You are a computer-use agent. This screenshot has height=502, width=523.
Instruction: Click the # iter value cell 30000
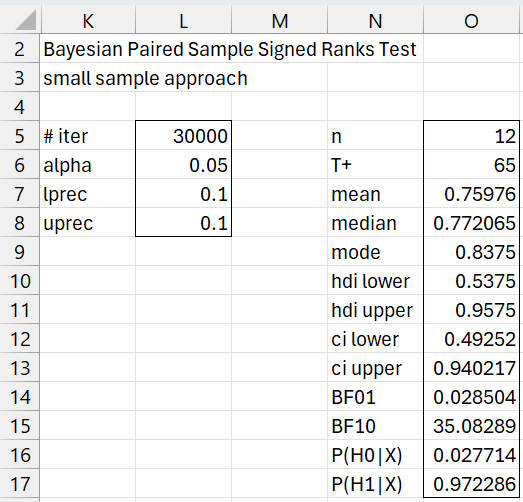point(183,135)
